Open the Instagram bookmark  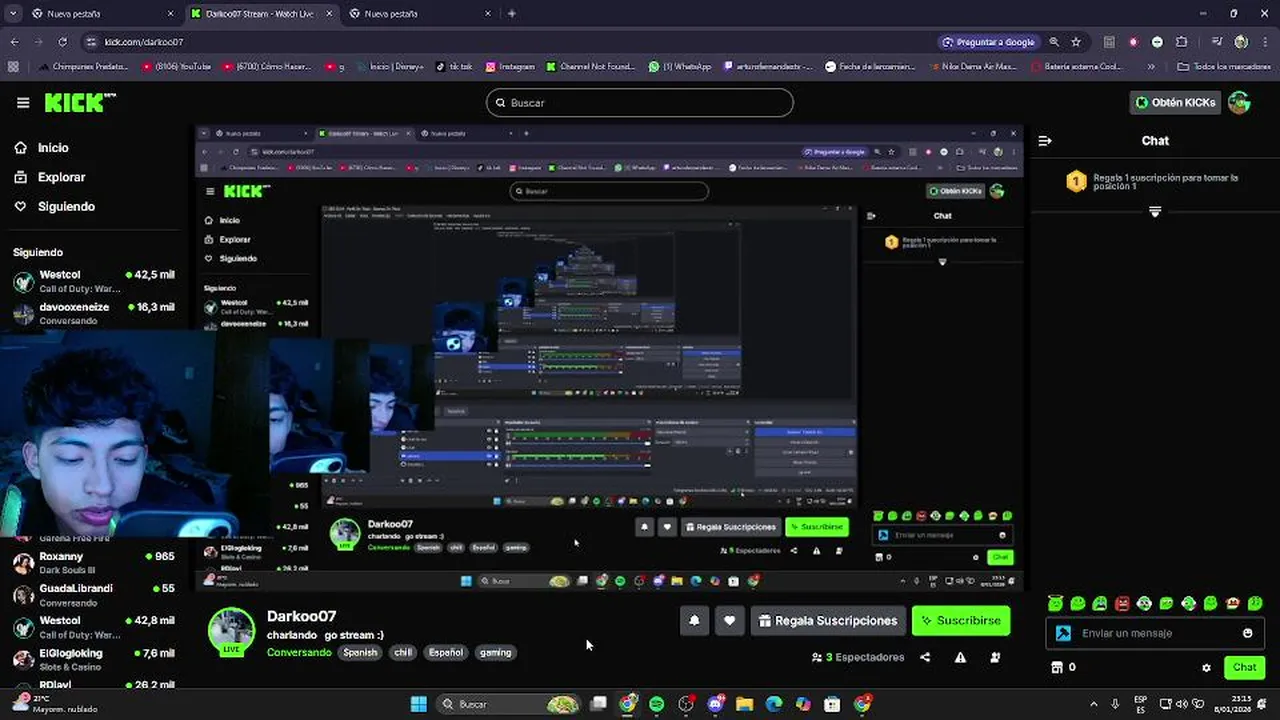(x=510, y=67)
